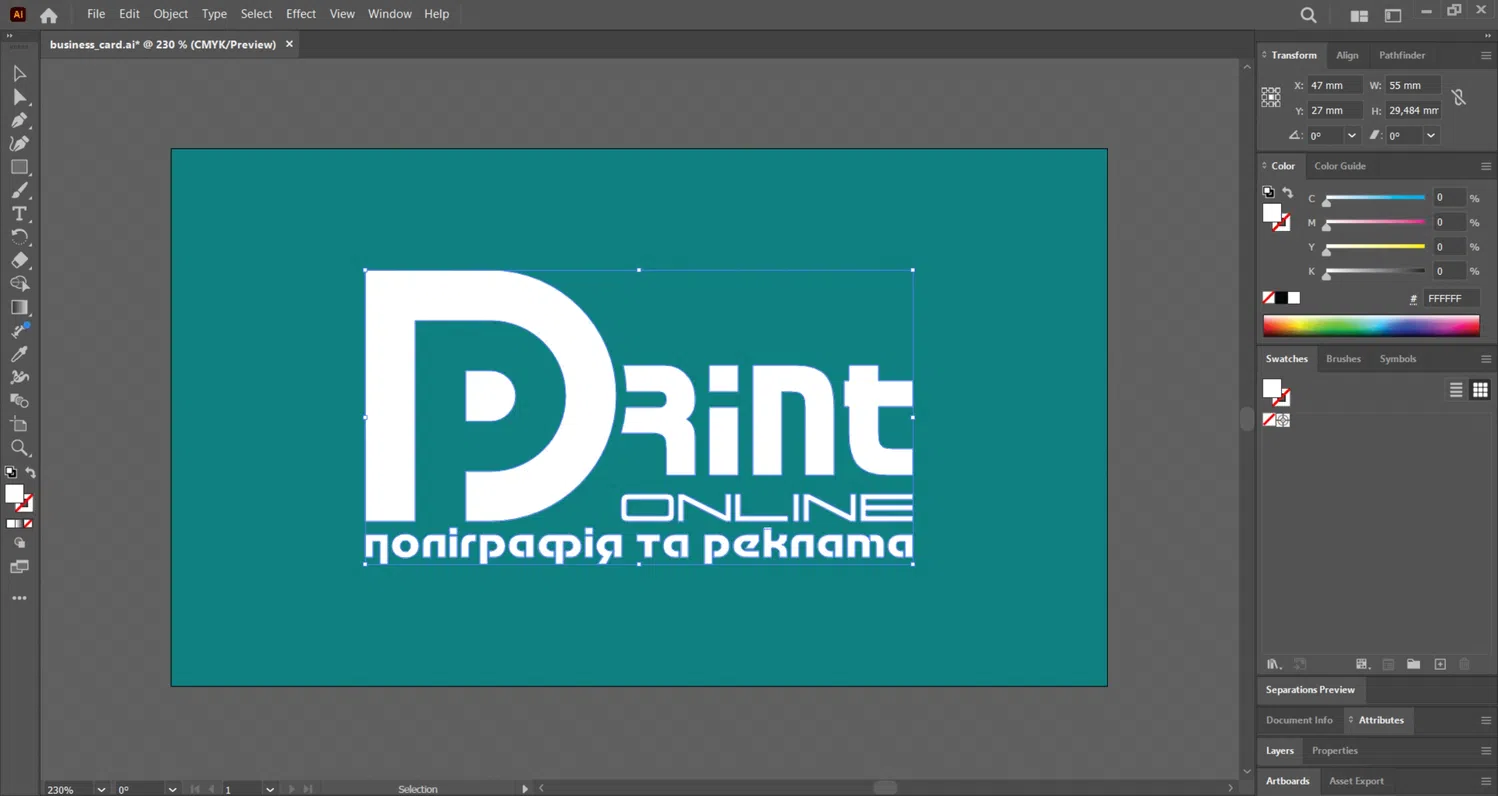Open Show Swatch Kinds menu icon

1361,664
